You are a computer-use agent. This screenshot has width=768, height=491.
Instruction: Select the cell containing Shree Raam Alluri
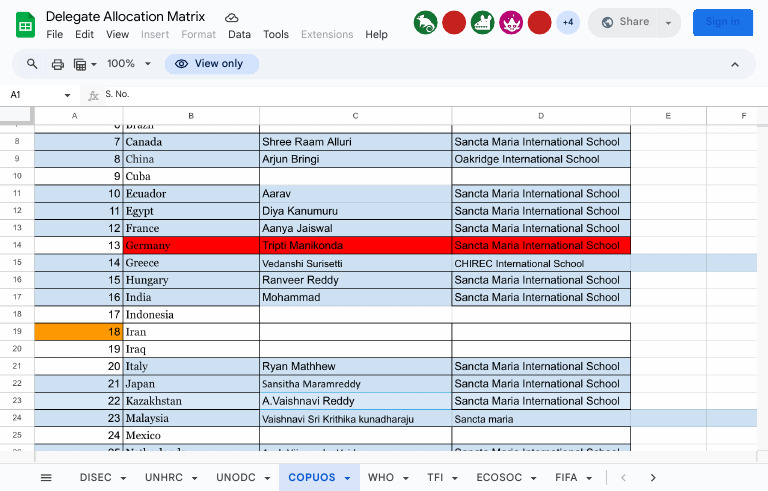pos(355,142)
